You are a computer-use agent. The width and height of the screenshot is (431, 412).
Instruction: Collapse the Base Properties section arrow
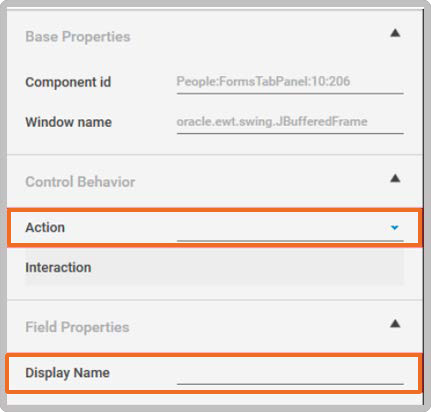pos(395,33)
